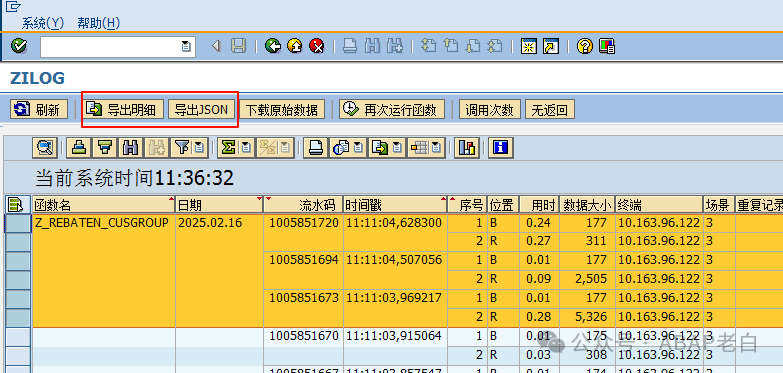783x373 pixels.
Task: Select timestamp cell 11:11:03,969217
Action: 395,298
